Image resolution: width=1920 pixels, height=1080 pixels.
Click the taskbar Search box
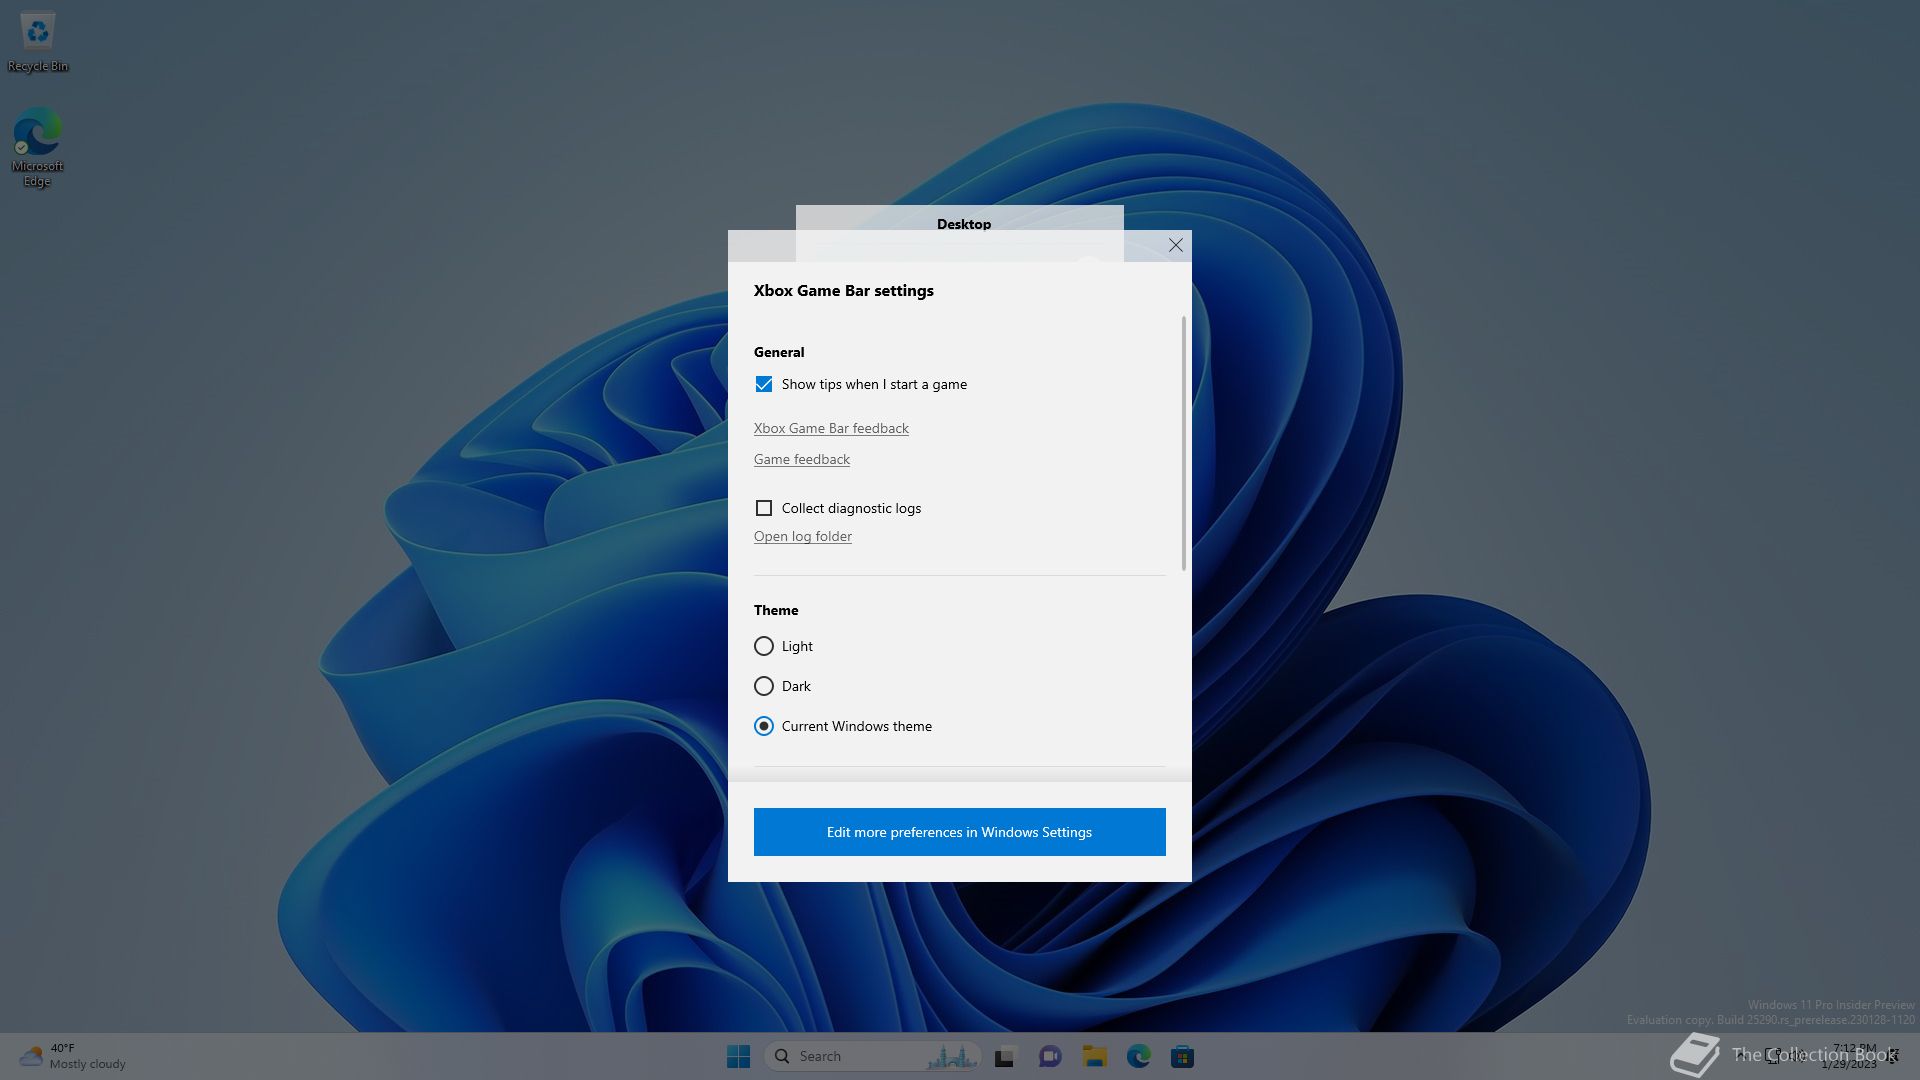(860, 1056)
